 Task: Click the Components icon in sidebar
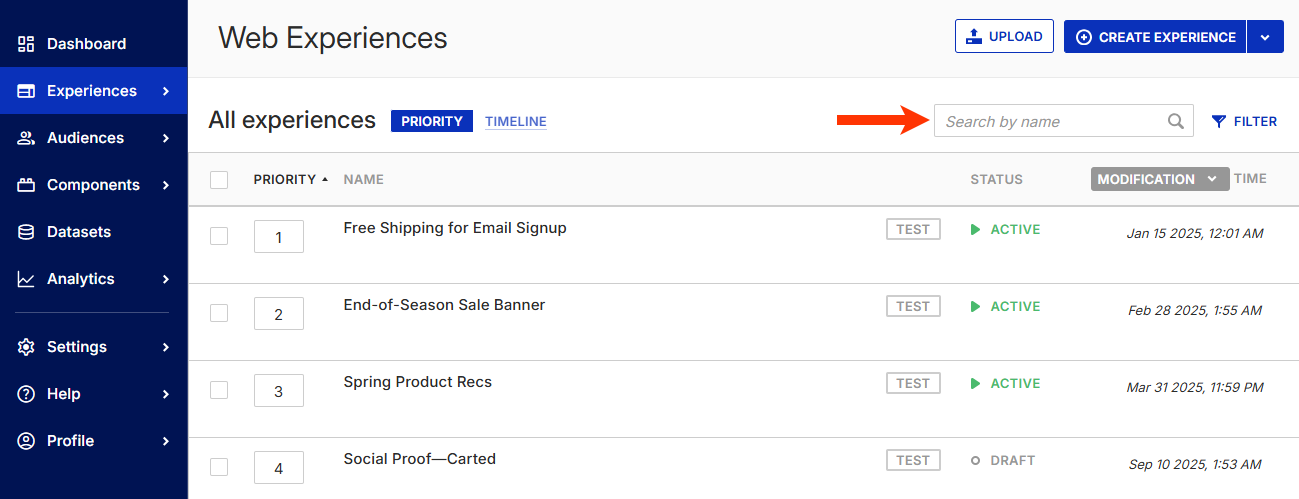(27, 185)
